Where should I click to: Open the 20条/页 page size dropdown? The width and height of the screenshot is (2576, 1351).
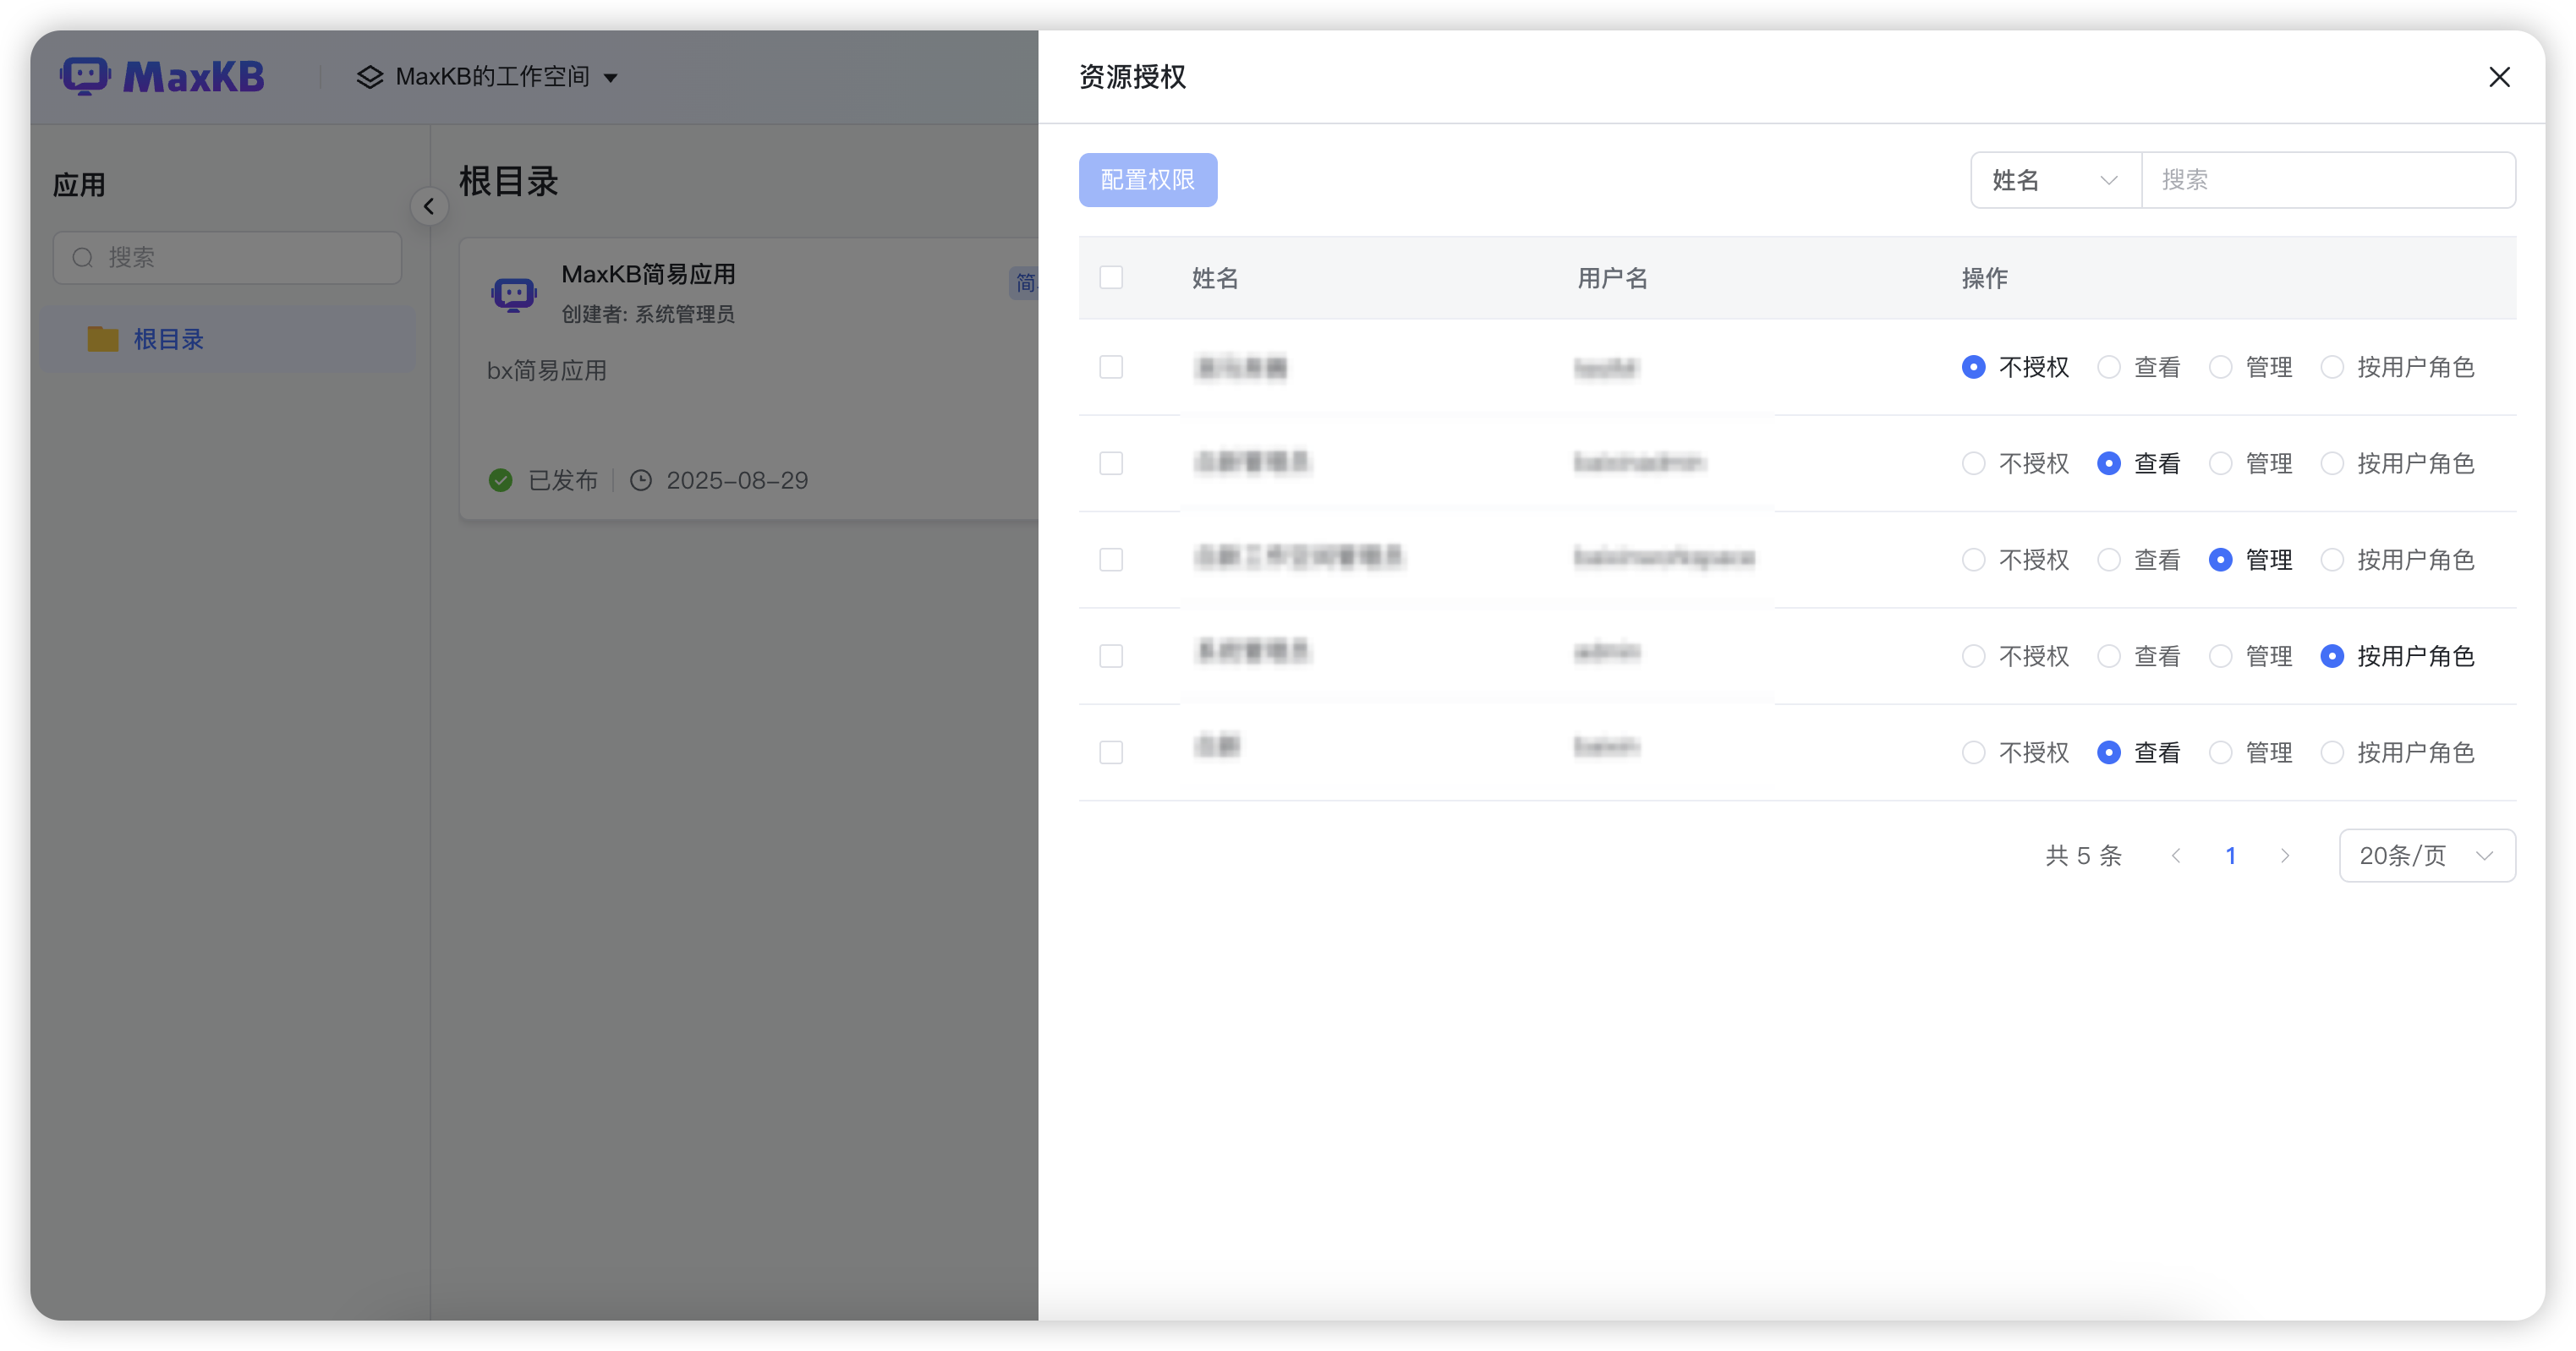[x=2426, y=855]
